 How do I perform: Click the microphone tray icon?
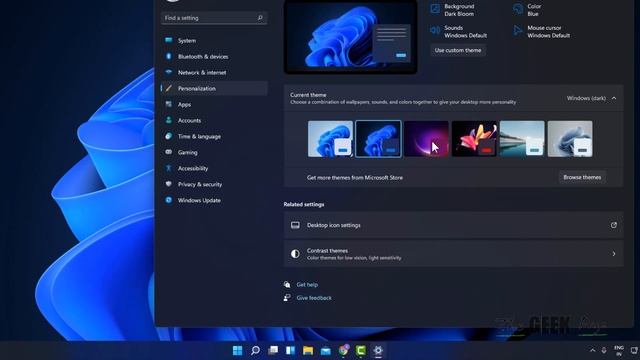click(604, 350)
